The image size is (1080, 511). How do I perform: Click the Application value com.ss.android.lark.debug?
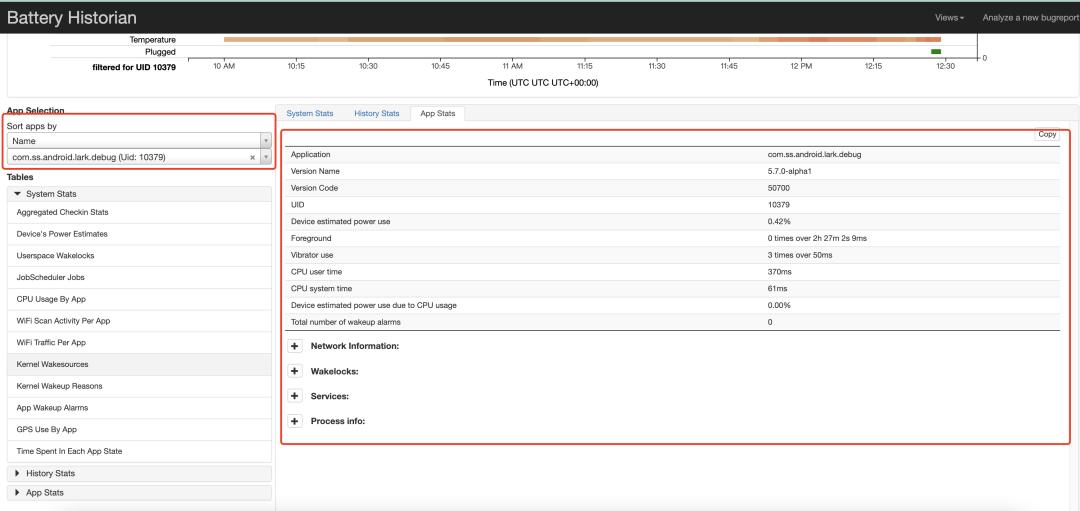pos(814,154)
